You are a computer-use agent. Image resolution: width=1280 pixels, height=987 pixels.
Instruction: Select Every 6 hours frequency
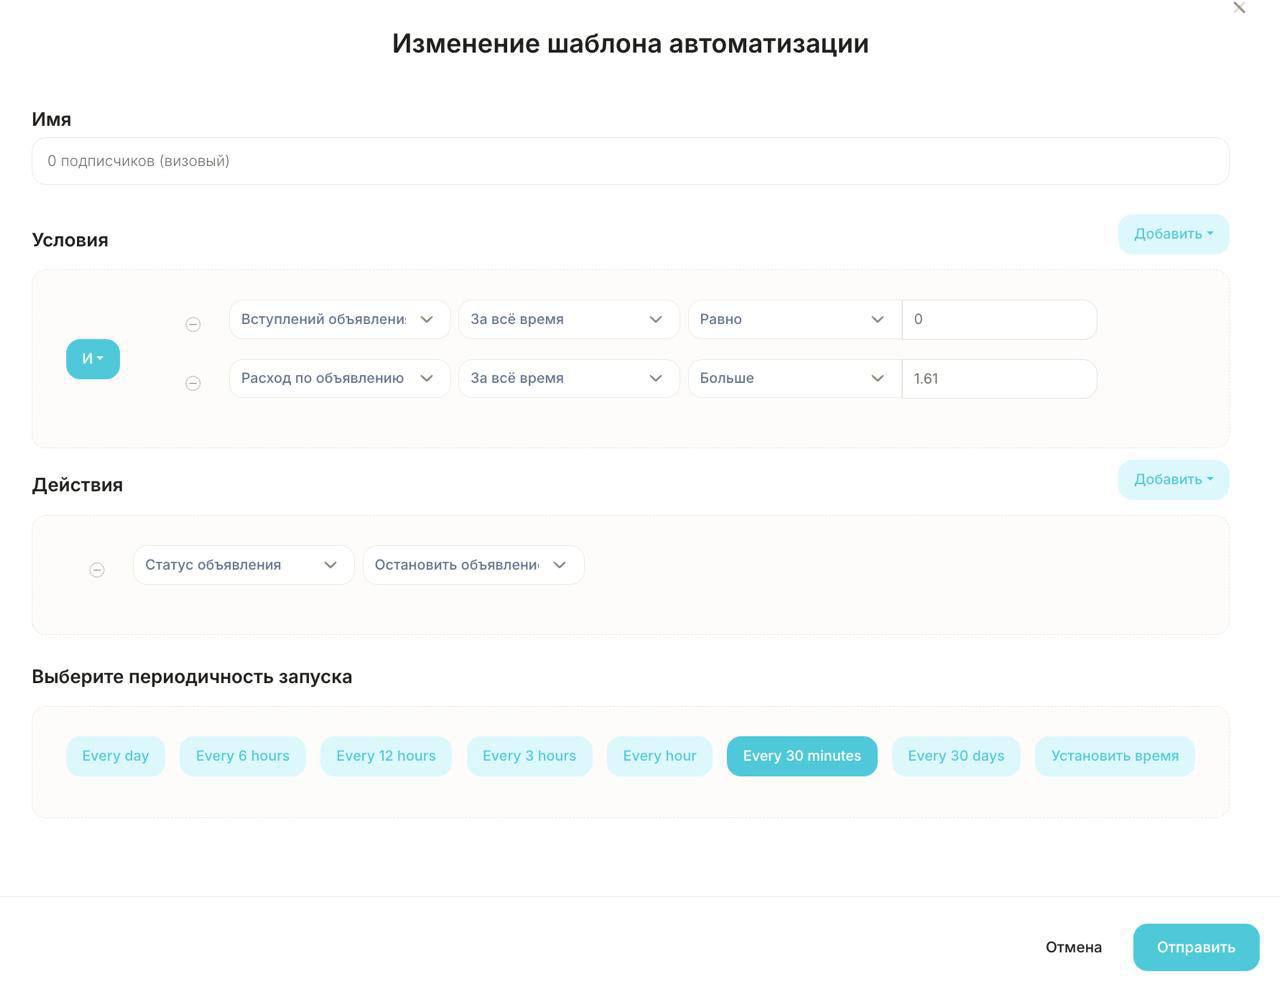tap(242, 756)
